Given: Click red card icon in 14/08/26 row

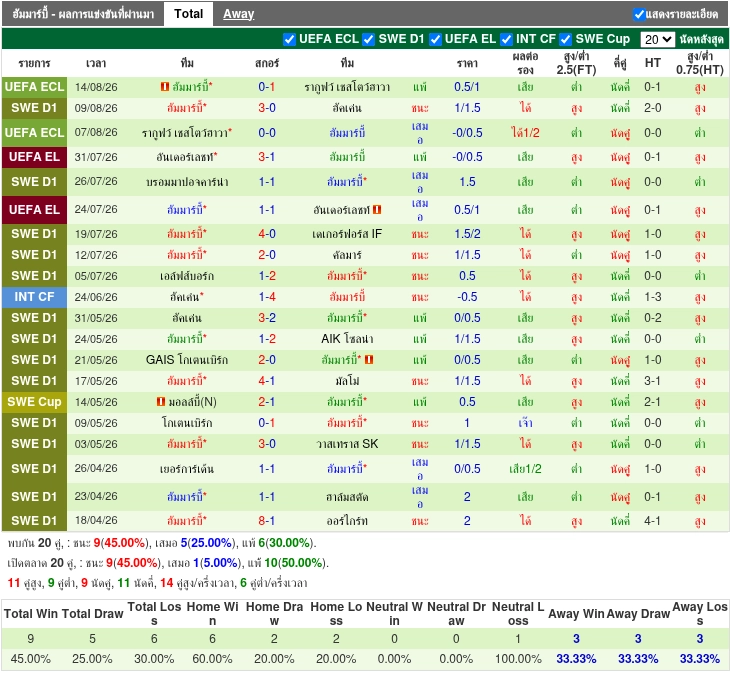Looking at the screenshot, I should pos(164,87).
